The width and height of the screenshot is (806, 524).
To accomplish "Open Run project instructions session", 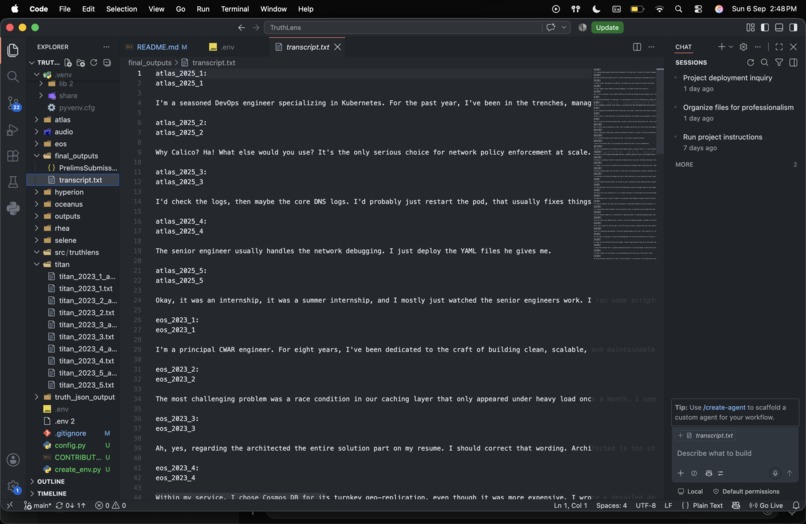I will tap(722, 137).
